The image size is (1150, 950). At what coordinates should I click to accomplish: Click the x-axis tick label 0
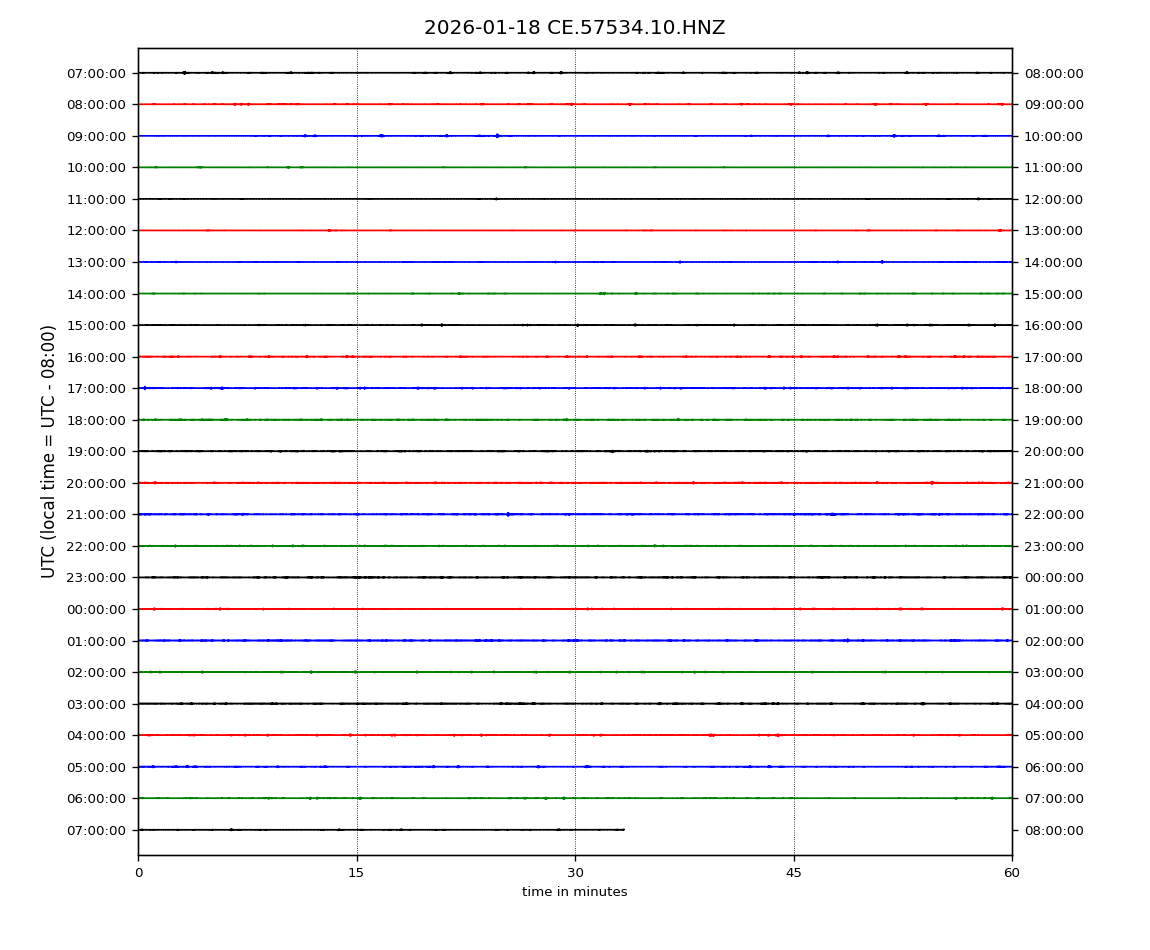click(x=138, y=873)
